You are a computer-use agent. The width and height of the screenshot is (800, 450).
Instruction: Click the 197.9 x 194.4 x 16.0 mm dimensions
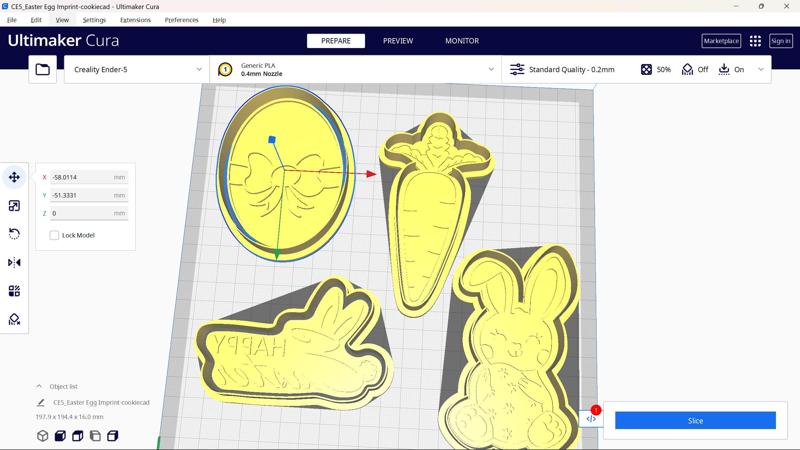tap(69, 417)
